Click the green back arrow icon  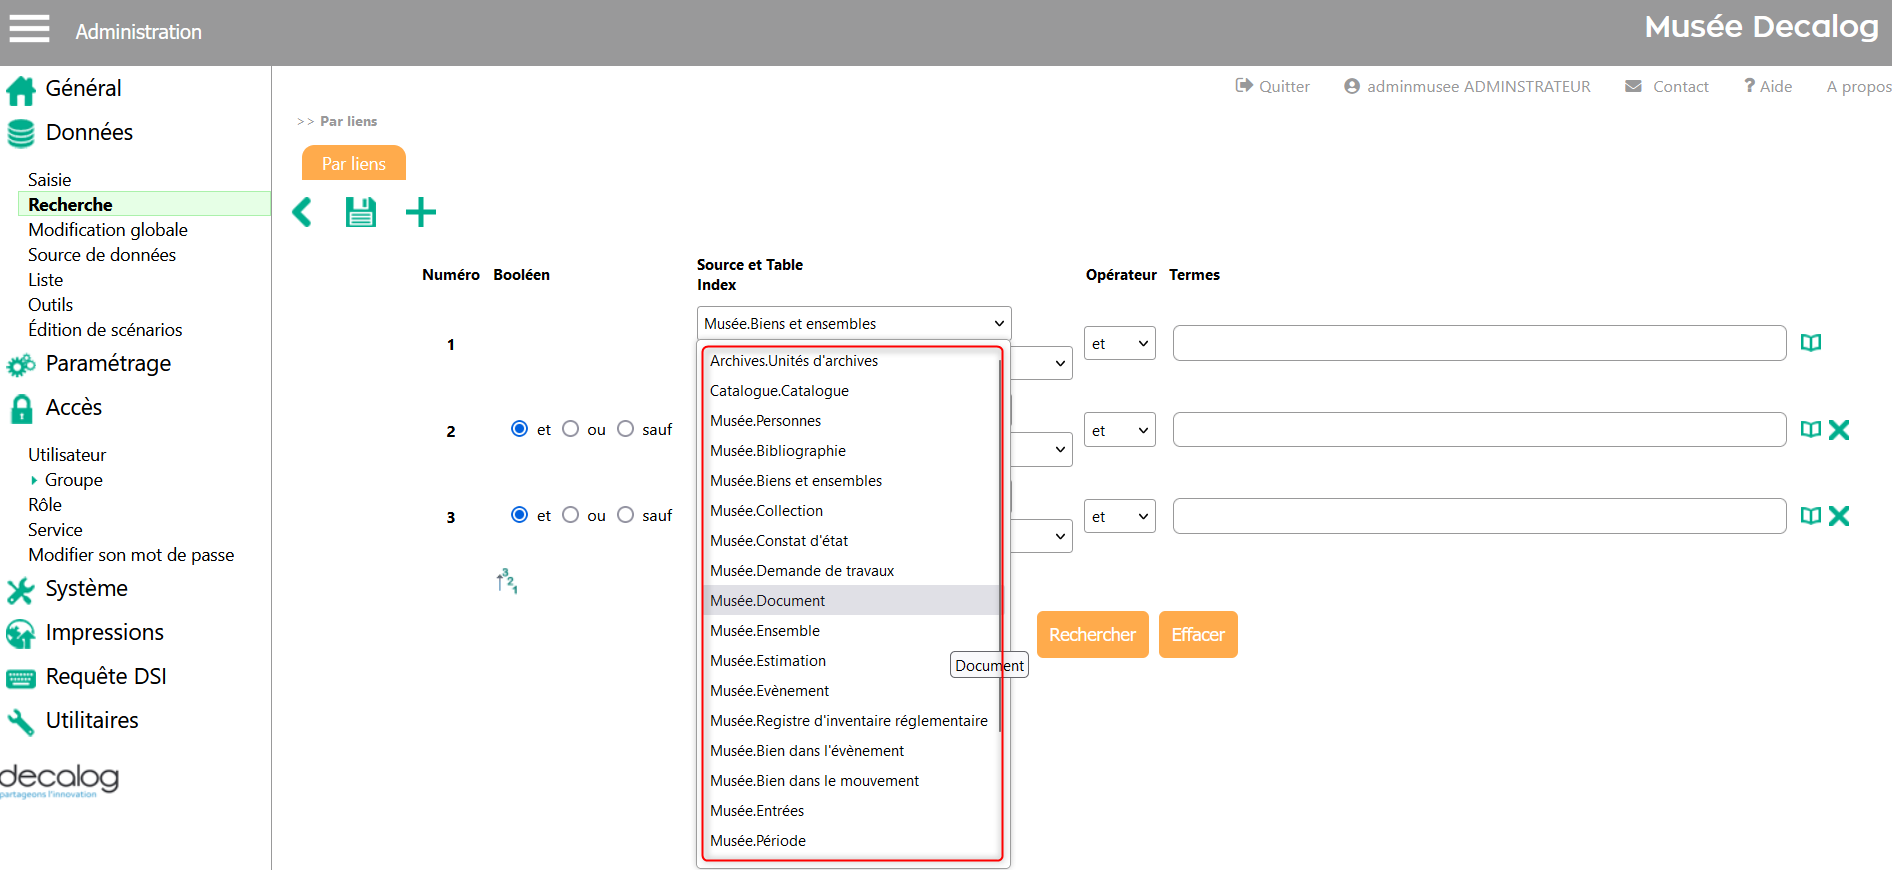(302, 212)
